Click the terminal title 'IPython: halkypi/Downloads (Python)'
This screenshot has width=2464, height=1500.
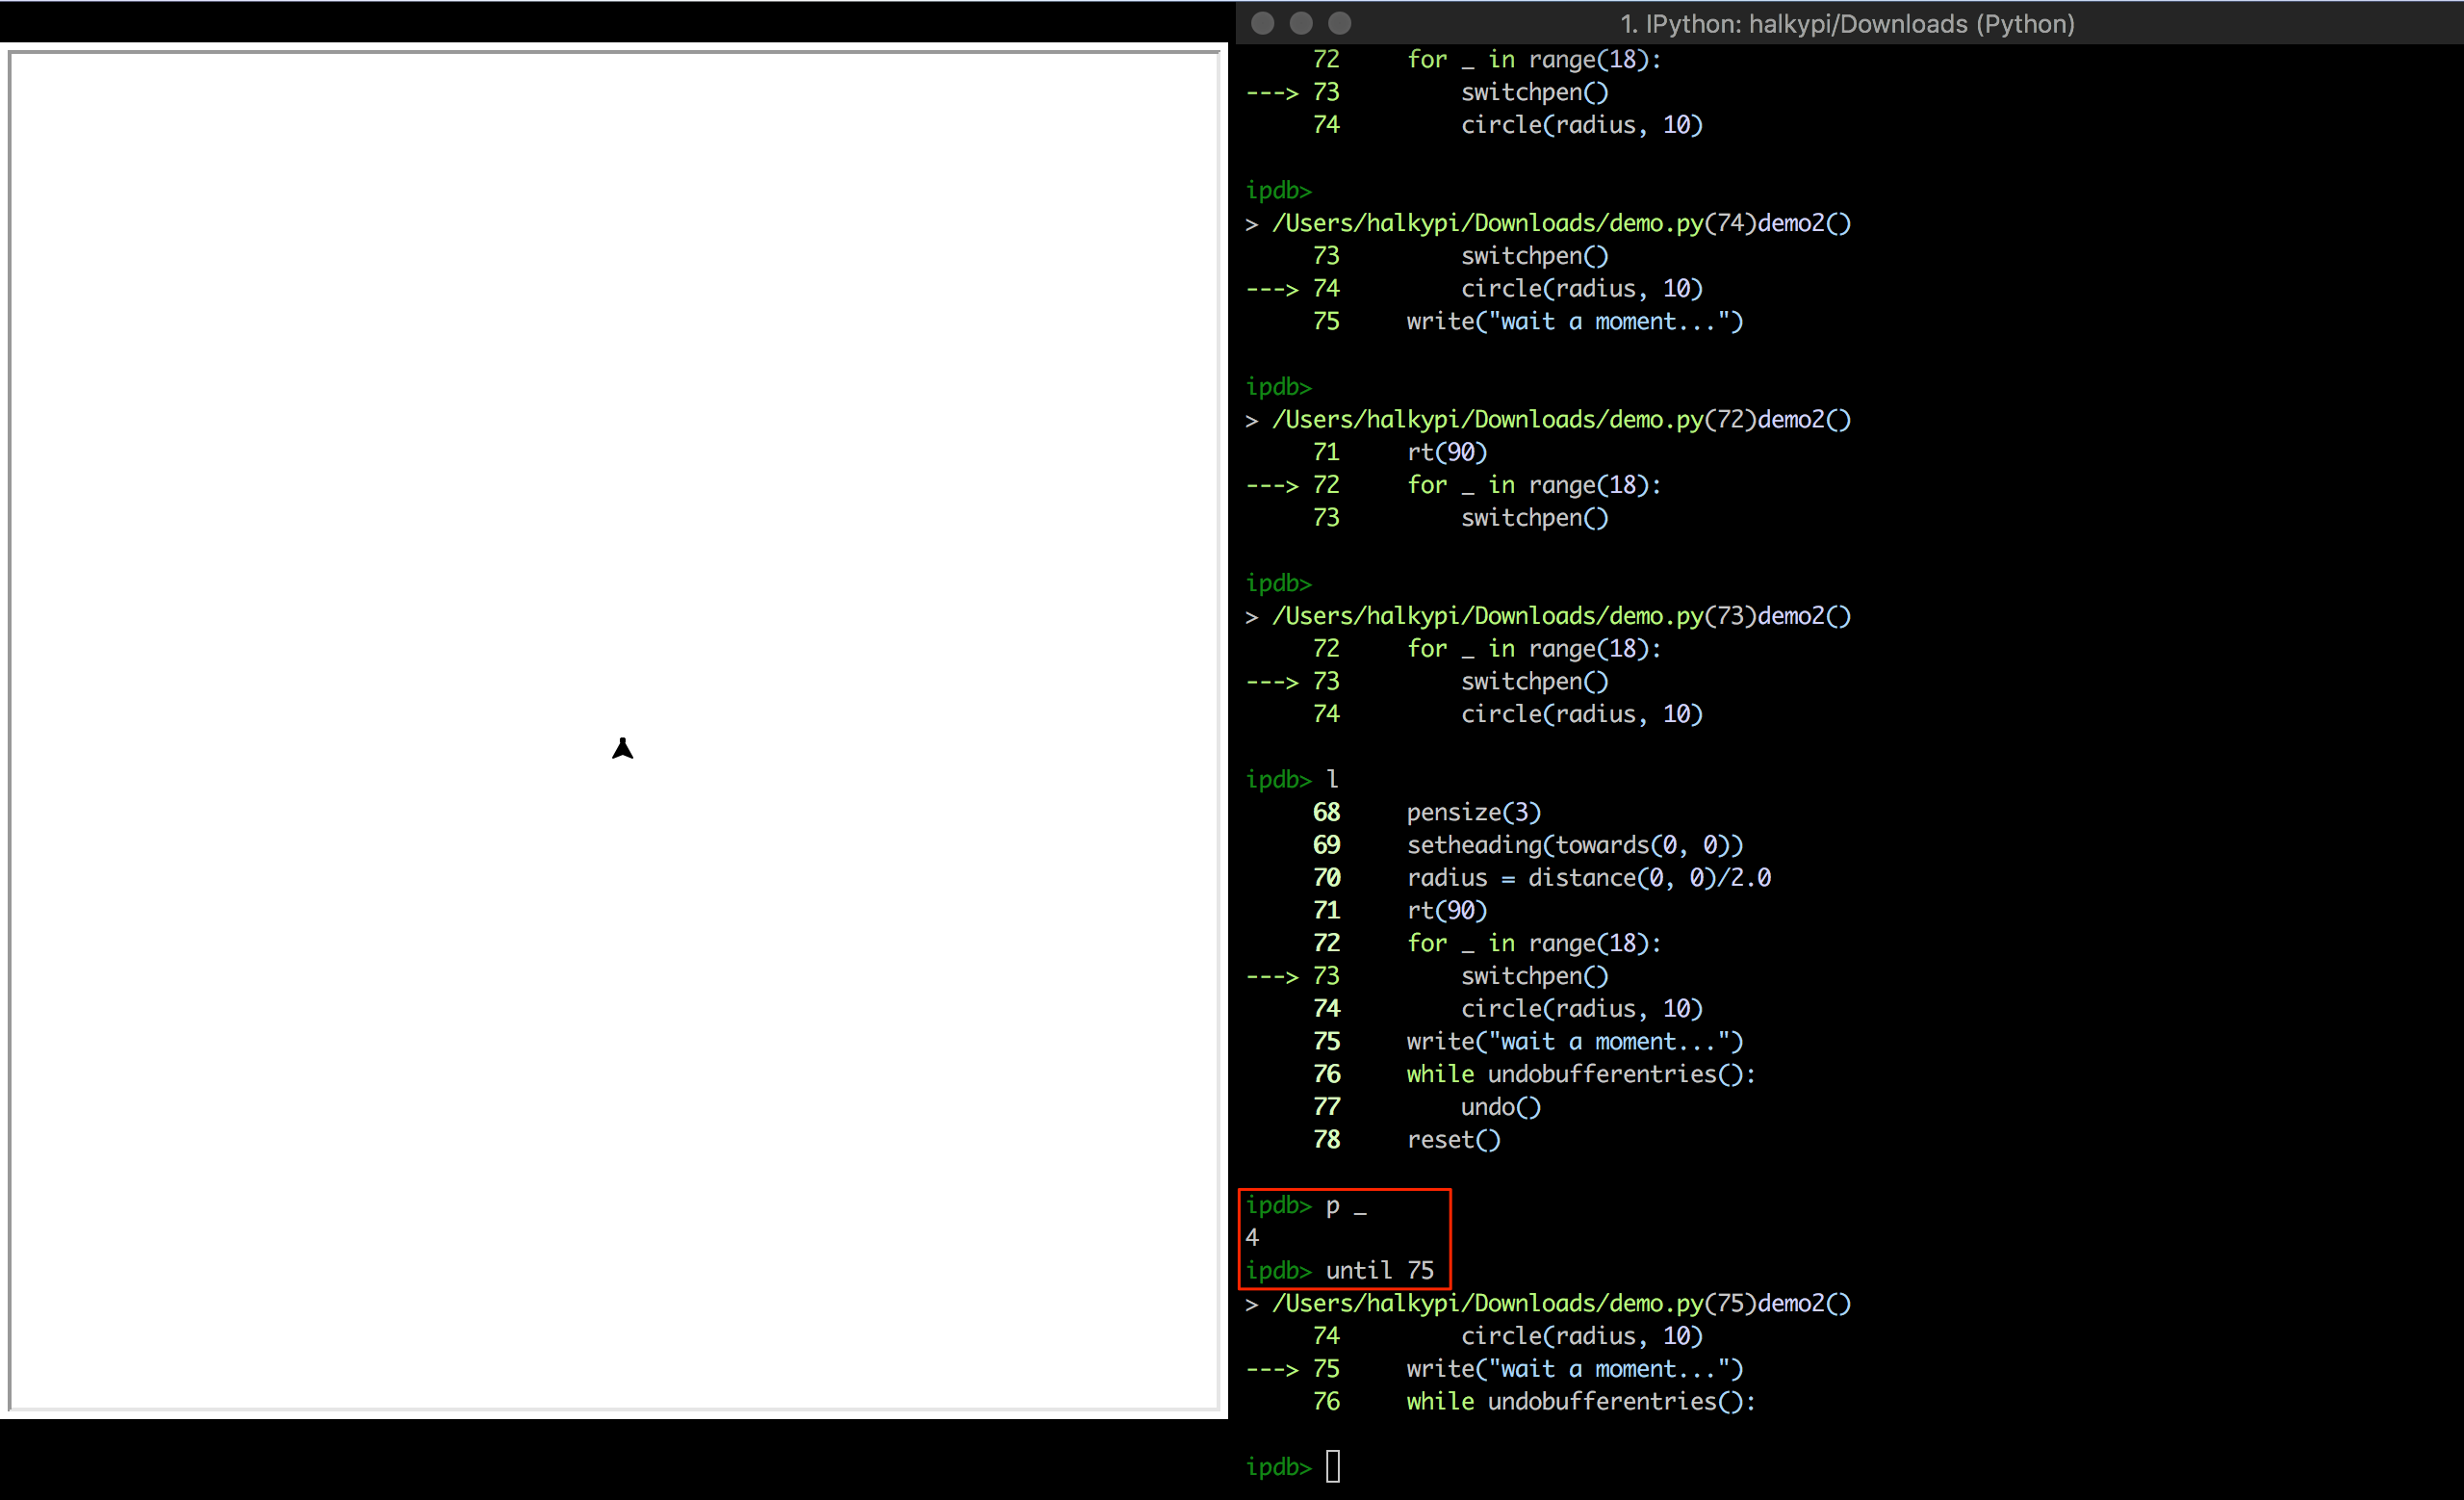tap(1847, 24)
